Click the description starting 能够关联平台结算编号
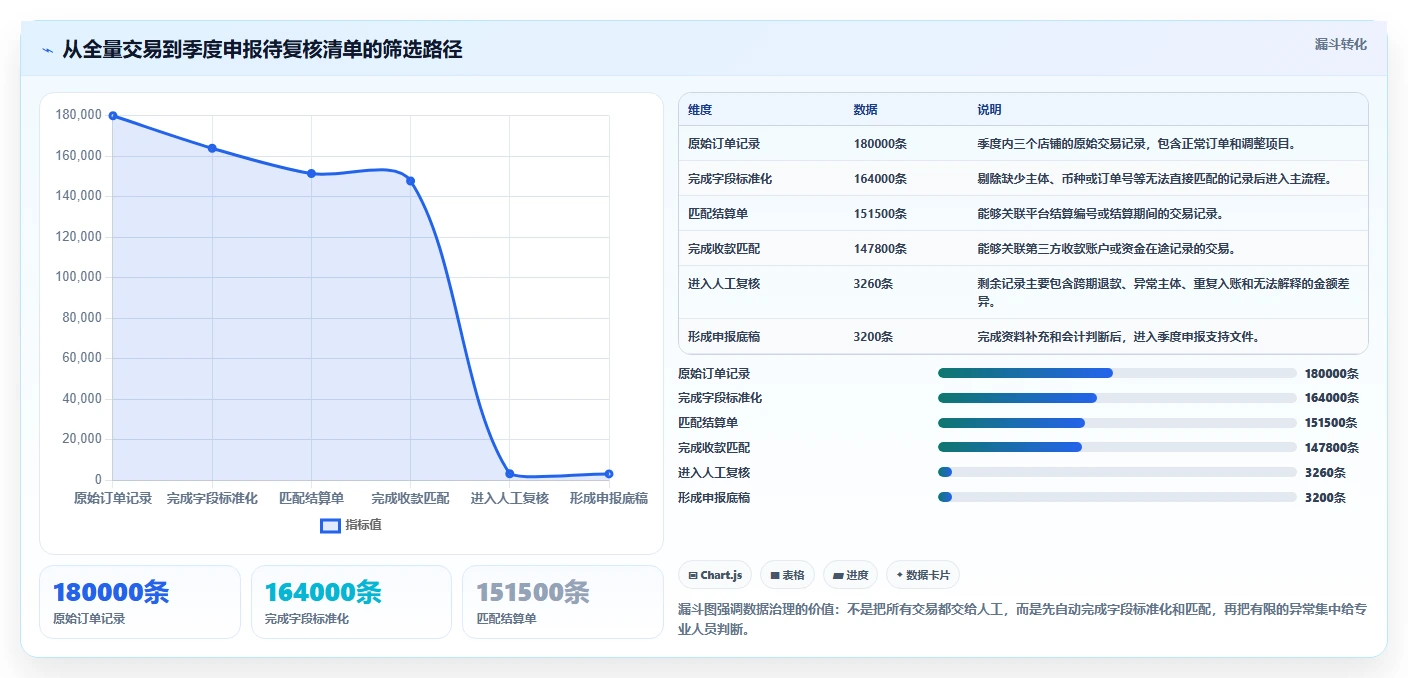Image resolution: width=1408 pixels, height=678 pixels. tap(1101, 214)
